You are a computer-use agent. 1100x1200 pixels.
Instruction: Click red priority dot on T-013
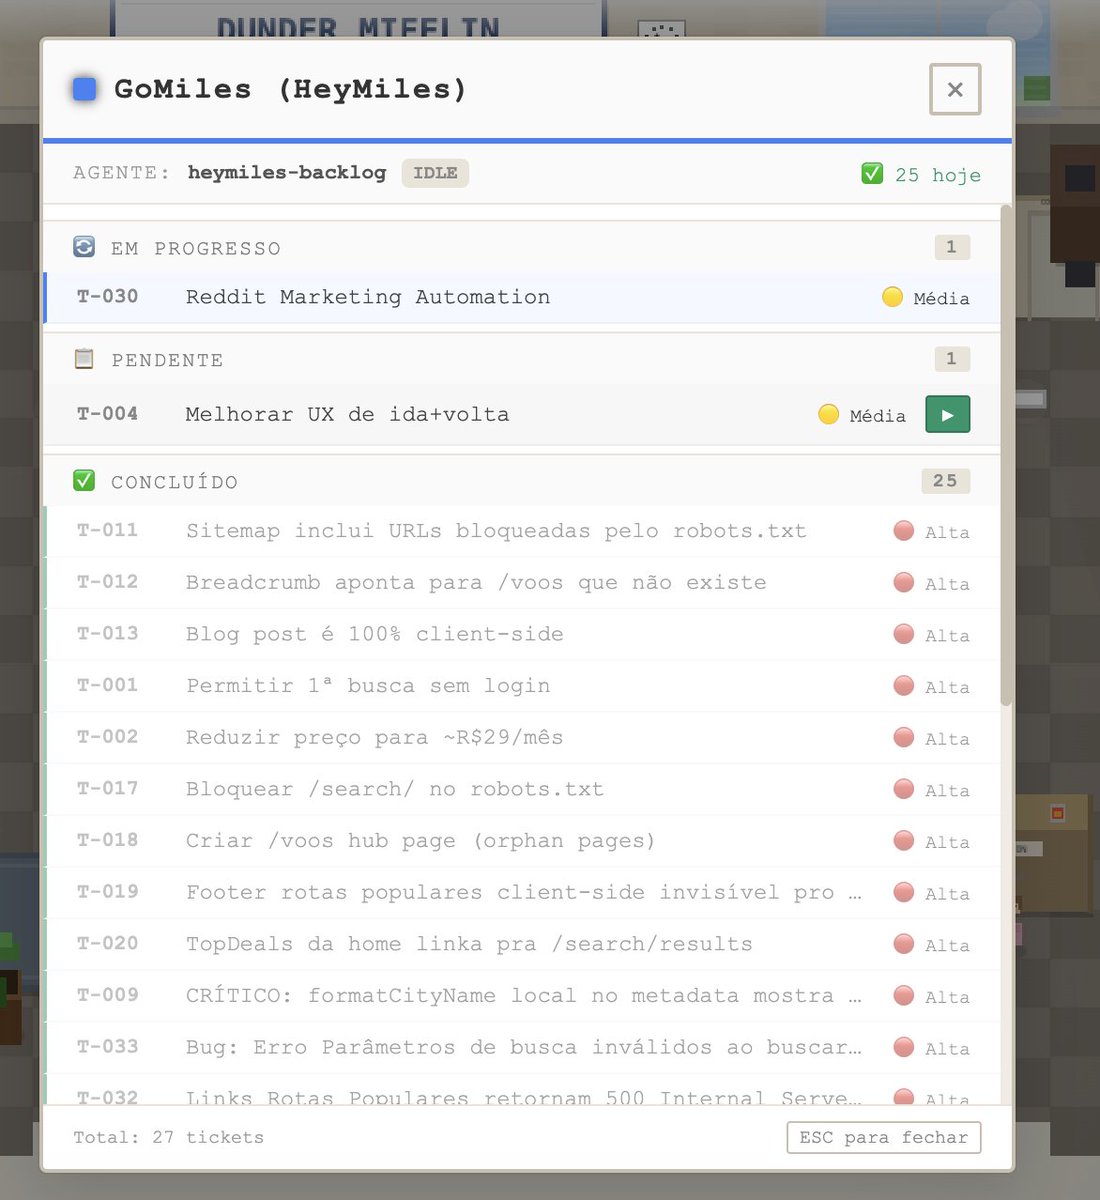click(903, 634)
